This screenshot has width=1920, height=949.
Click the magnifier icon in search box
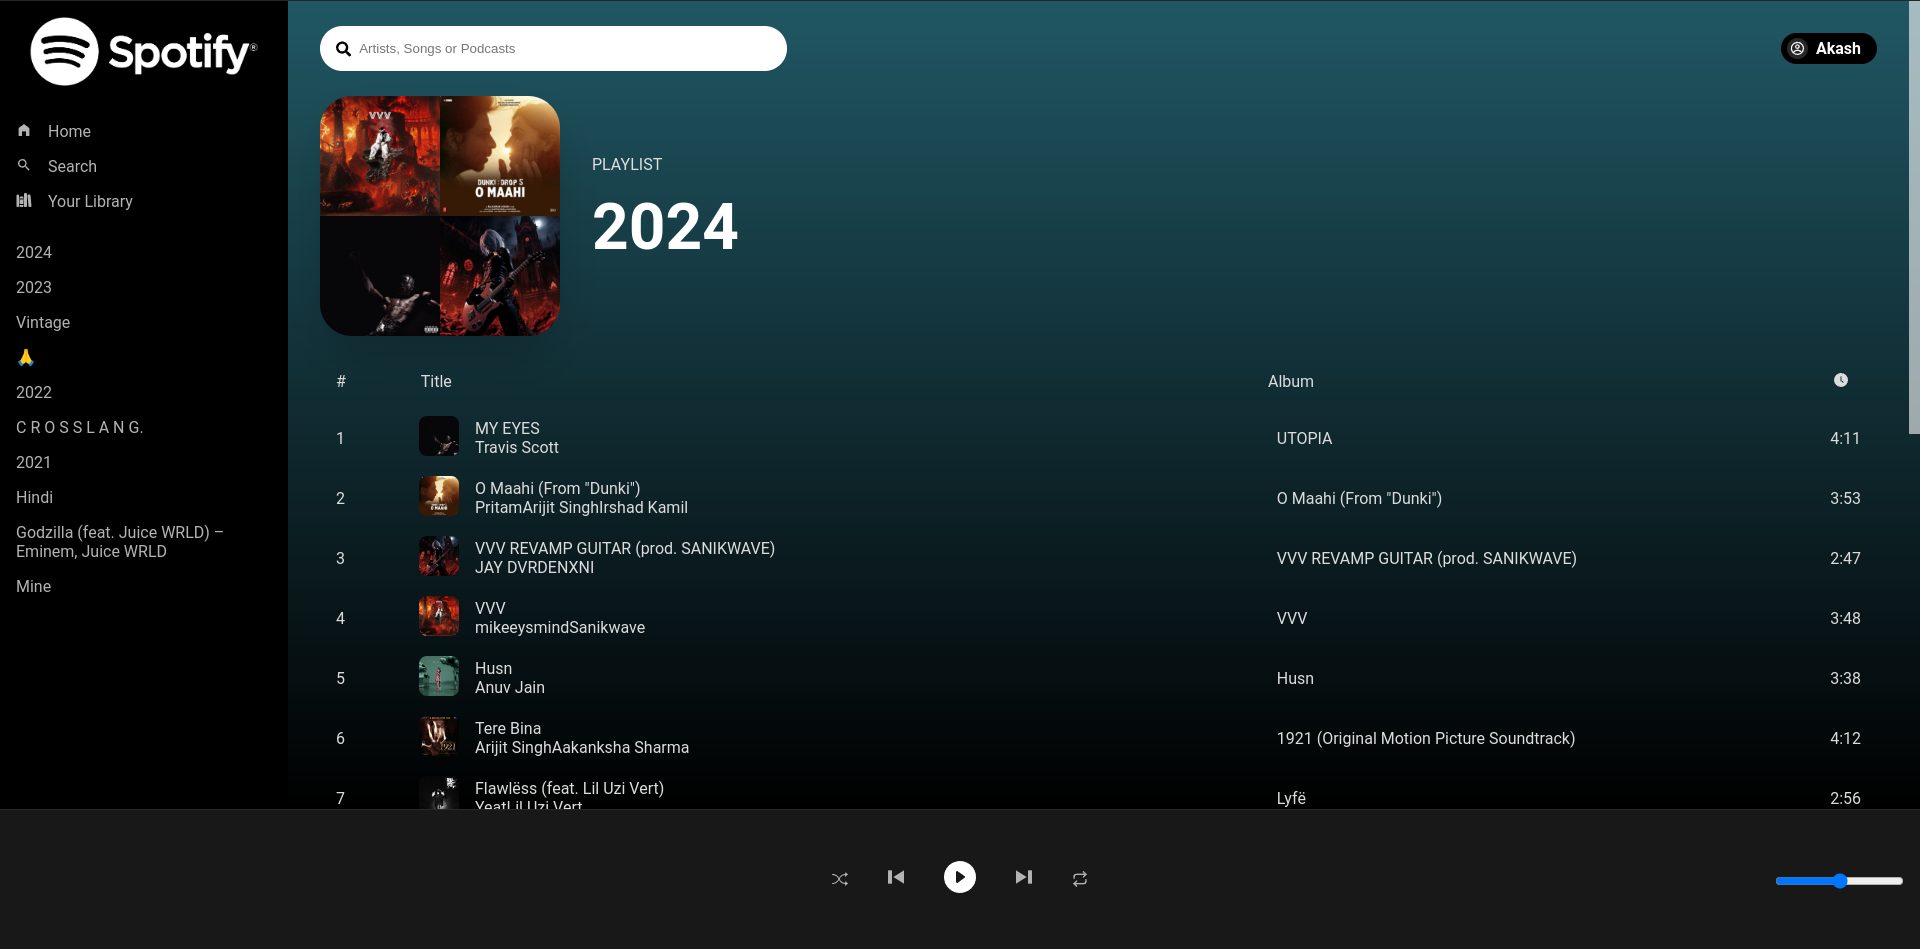(343, 49)
